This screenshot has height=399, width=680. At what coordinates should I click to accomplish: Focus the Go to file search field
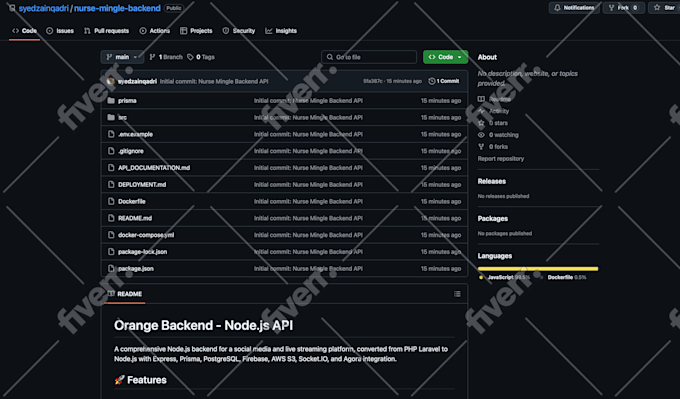(x=369, y=57)
